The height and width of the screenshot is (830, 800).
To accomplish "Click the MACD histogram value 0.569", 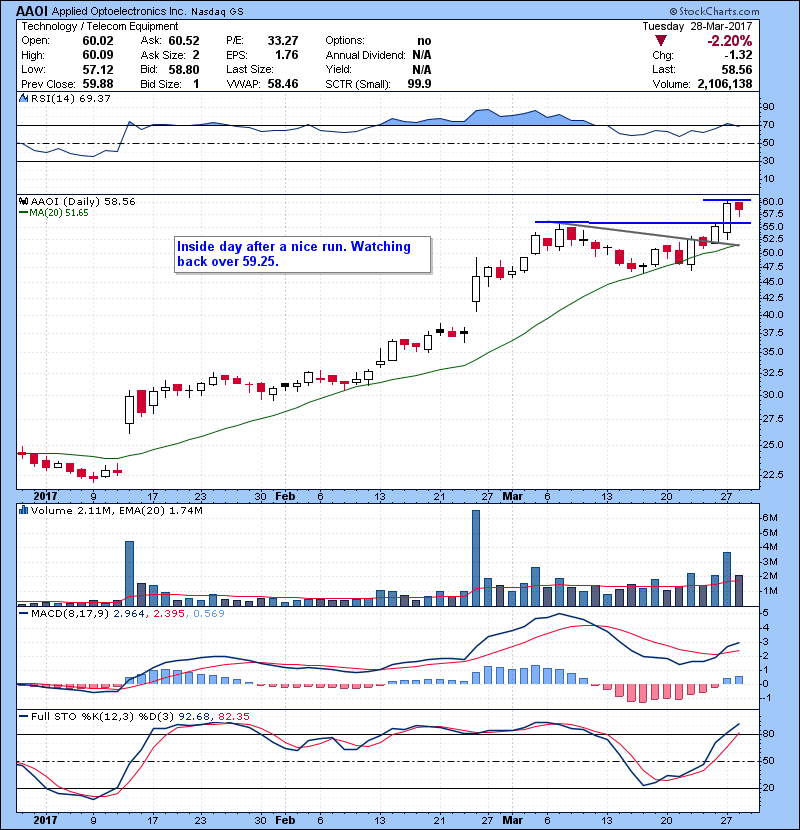I will point(209,614).
